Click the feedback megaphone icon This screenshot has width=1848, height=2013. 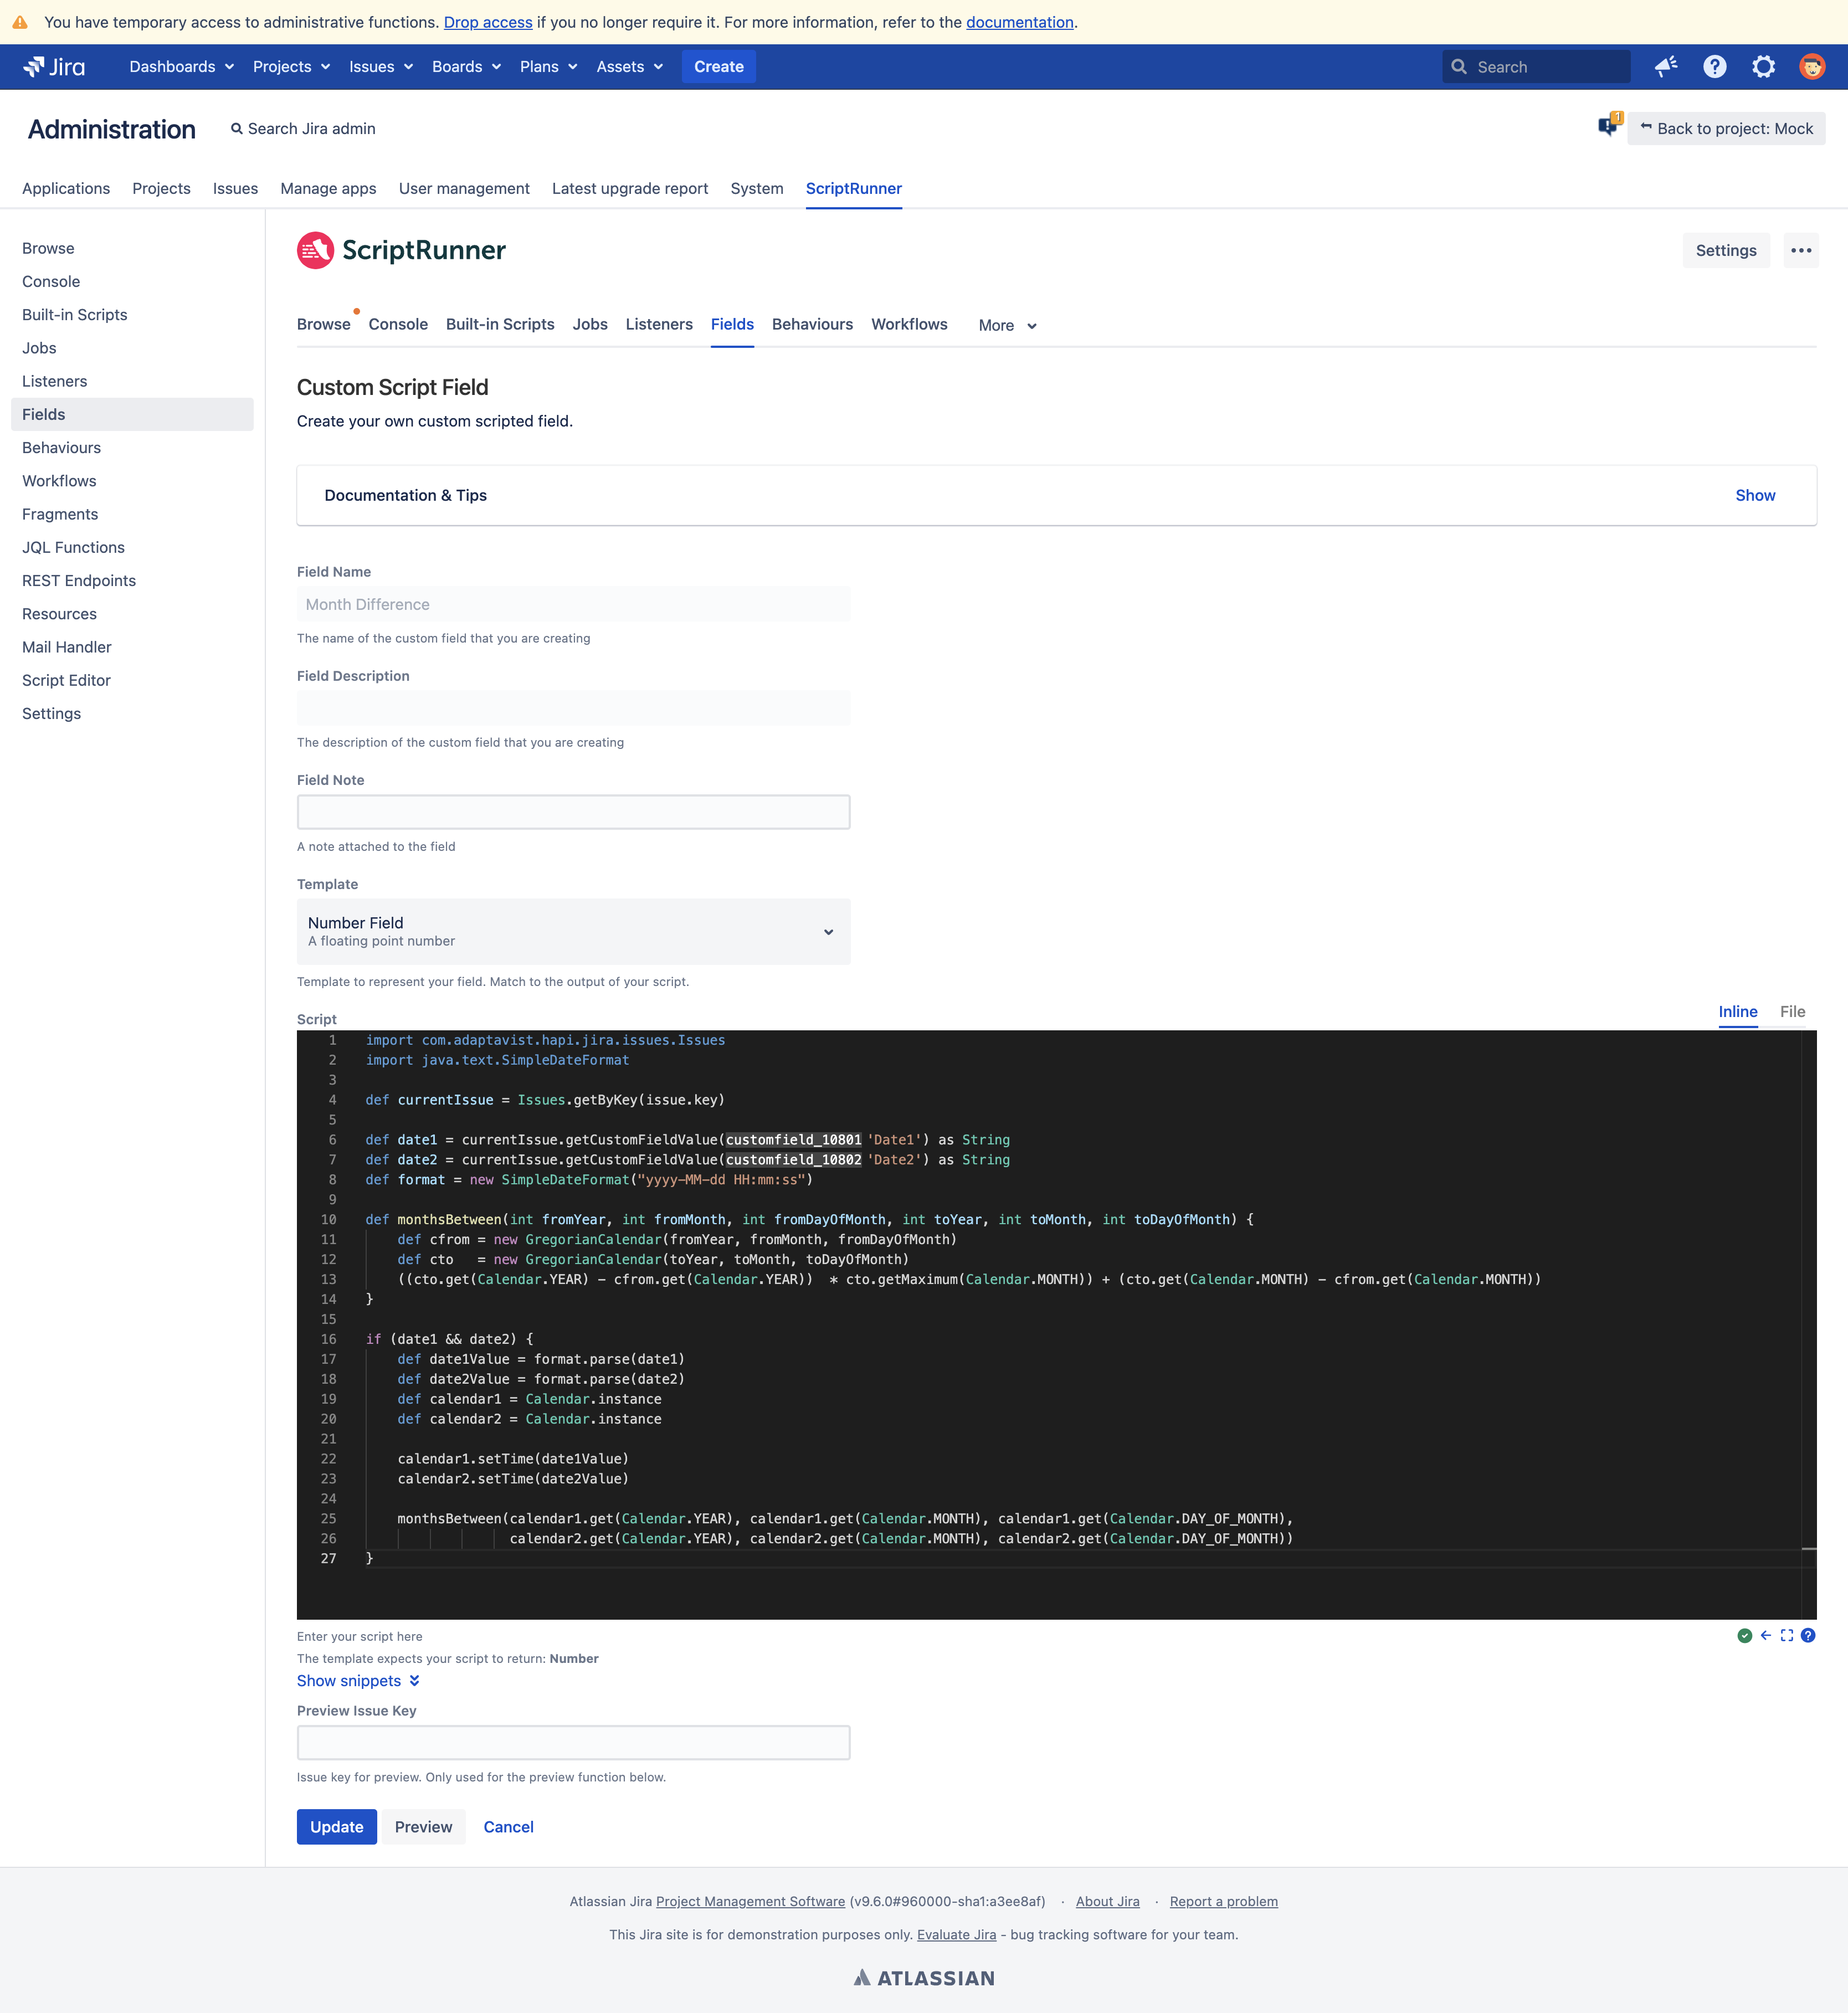(x=1664, y=66)
